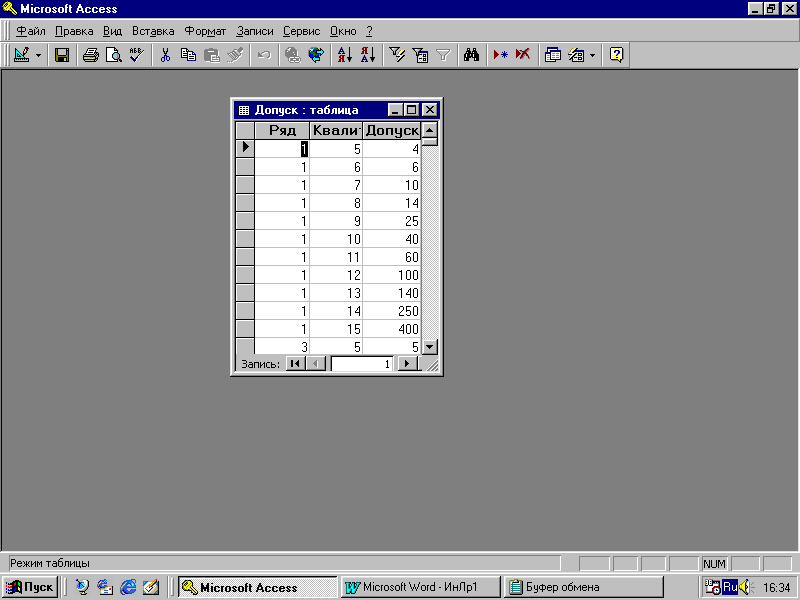Click the Format Painter brush icon
800x600 pixels.
pos(235,55)
